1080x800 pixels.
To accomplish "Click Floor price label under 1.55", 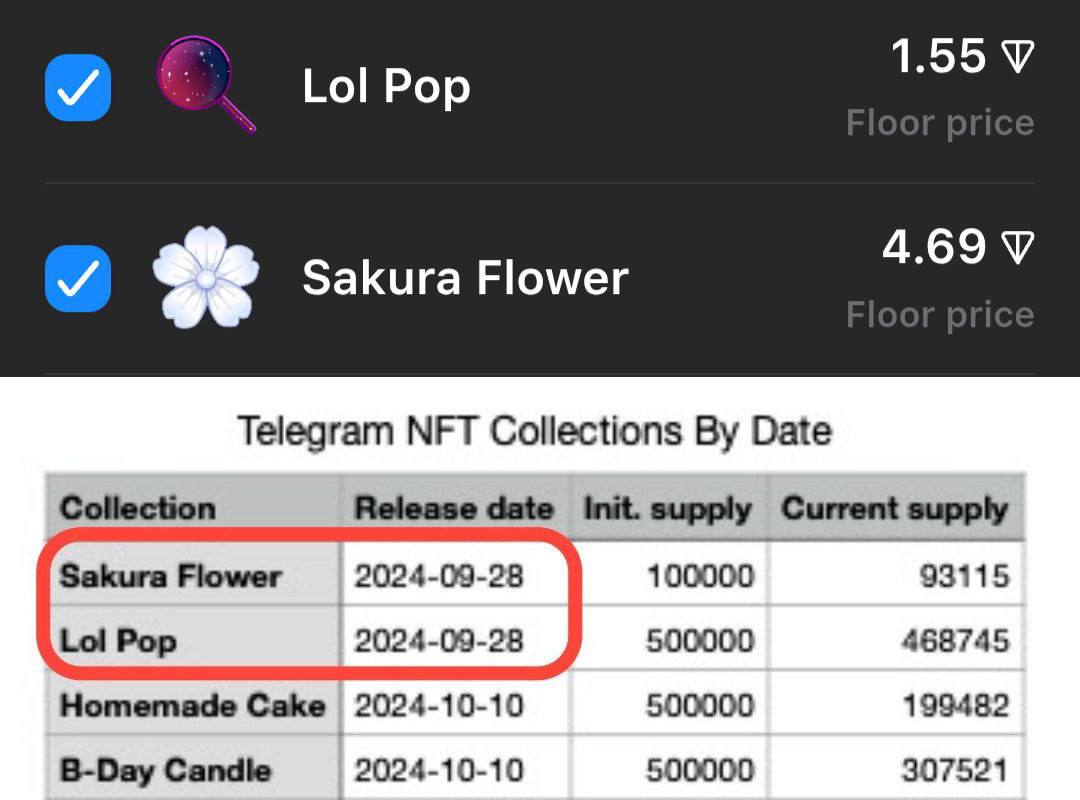I will point(940,123).
